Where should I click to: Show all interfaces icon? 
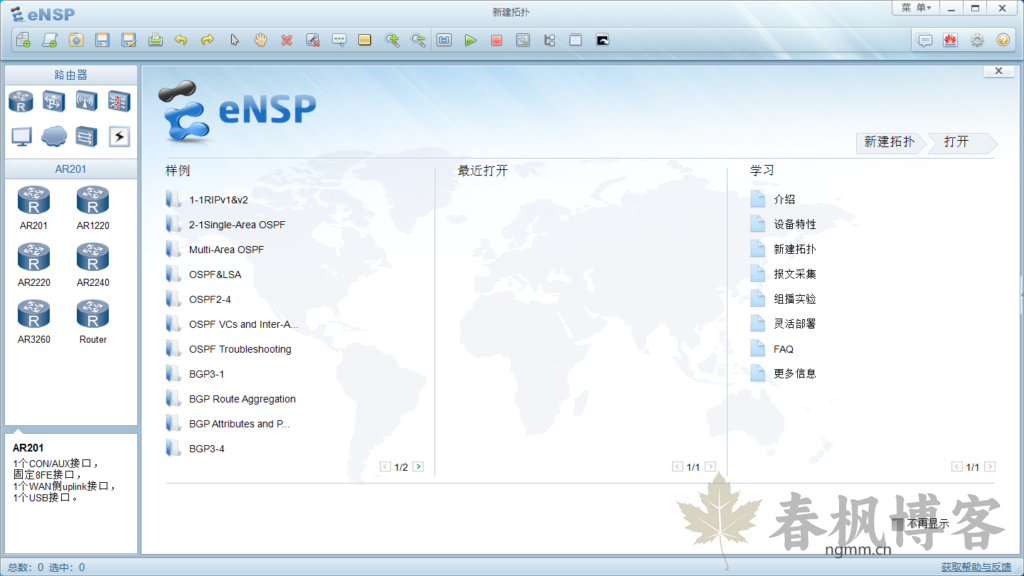coord(549,40)
